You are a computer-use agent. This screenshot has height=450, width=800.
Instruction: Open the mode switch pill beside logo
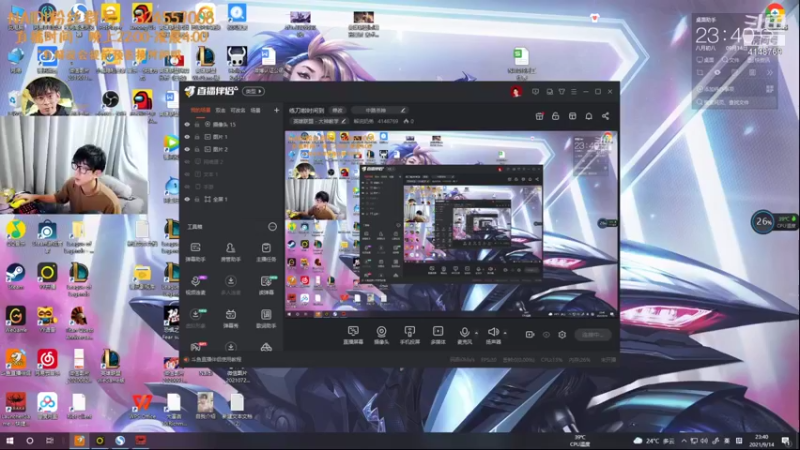click(x=253, y=91)
